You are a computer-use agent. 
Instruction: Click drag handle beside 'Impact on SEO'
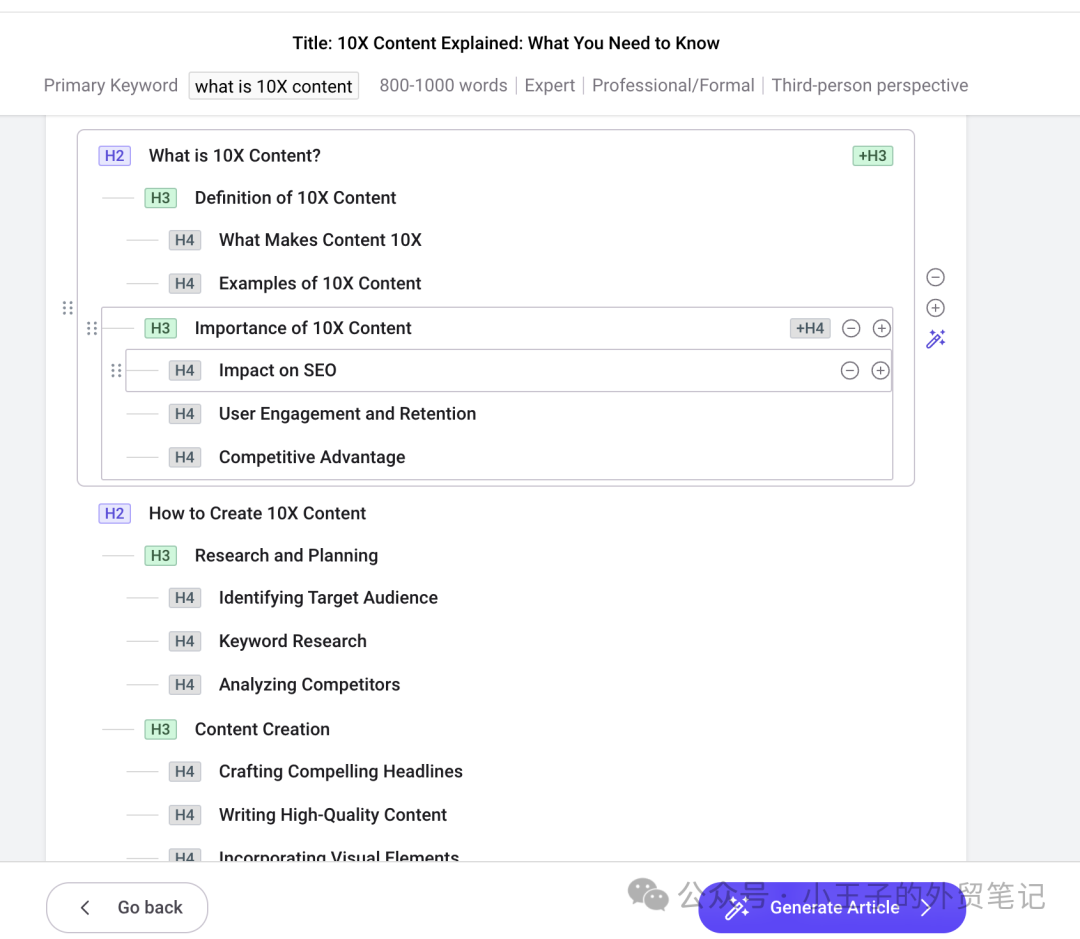116,371
